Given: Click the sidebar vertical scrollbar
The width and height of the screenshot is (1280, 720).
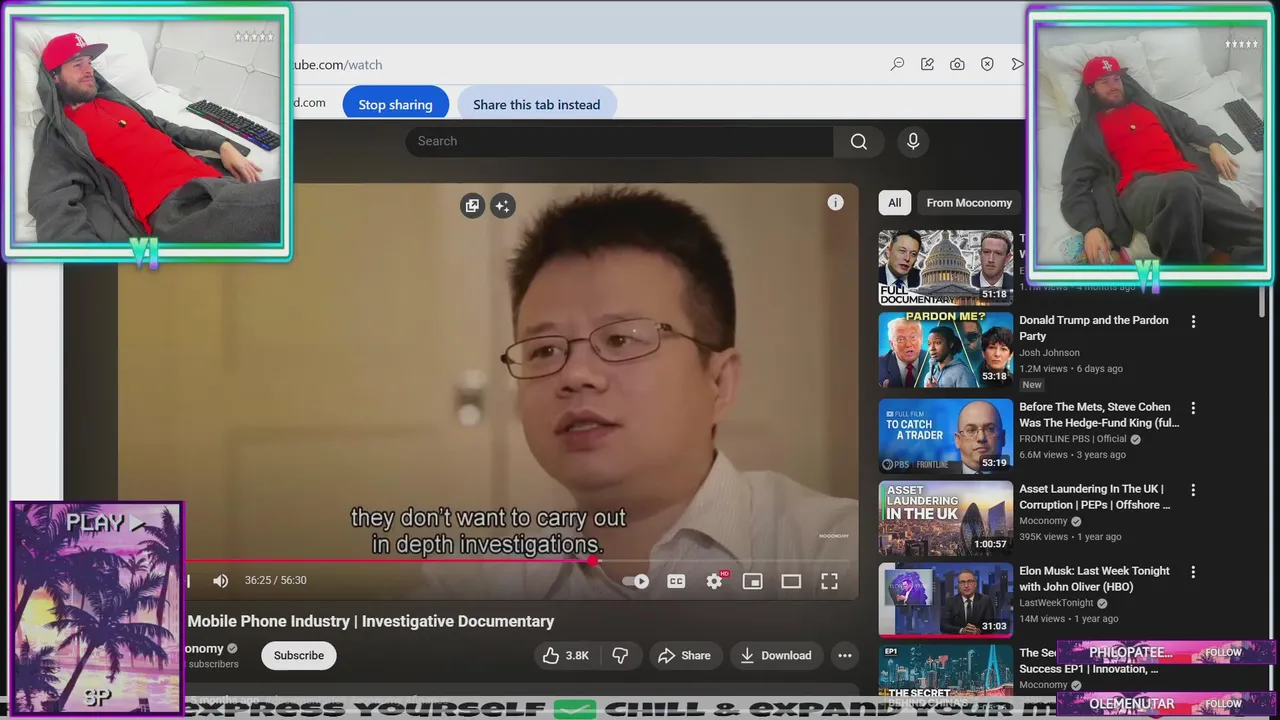Looking at the screenshot, I should point(1263,300).
